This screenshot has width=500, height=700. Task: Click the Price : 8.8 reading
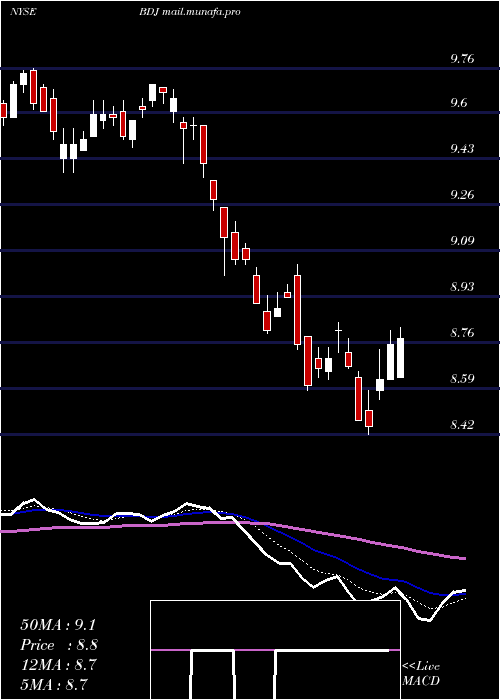(59, 645)
